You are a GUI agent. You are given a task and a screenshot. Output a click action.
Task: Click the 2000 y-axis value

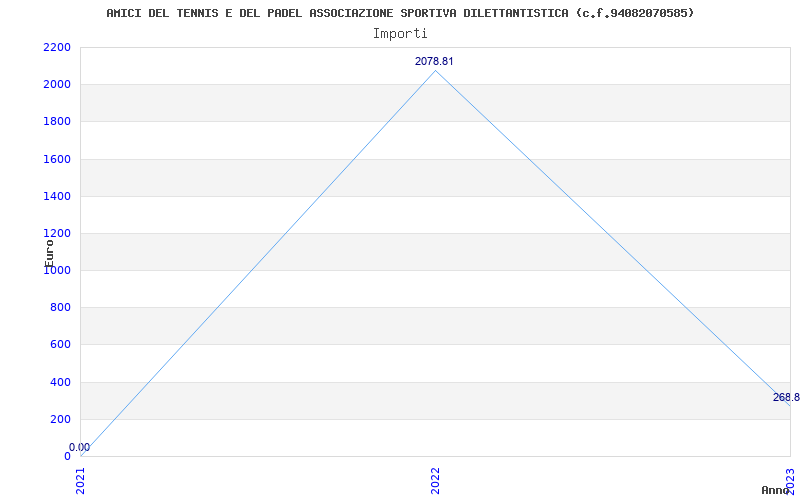point(57,85)
